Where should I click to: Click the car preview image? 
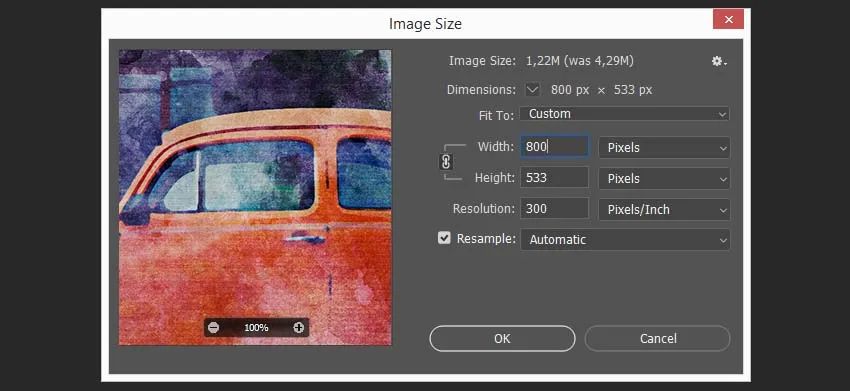[x=255, y=197]
